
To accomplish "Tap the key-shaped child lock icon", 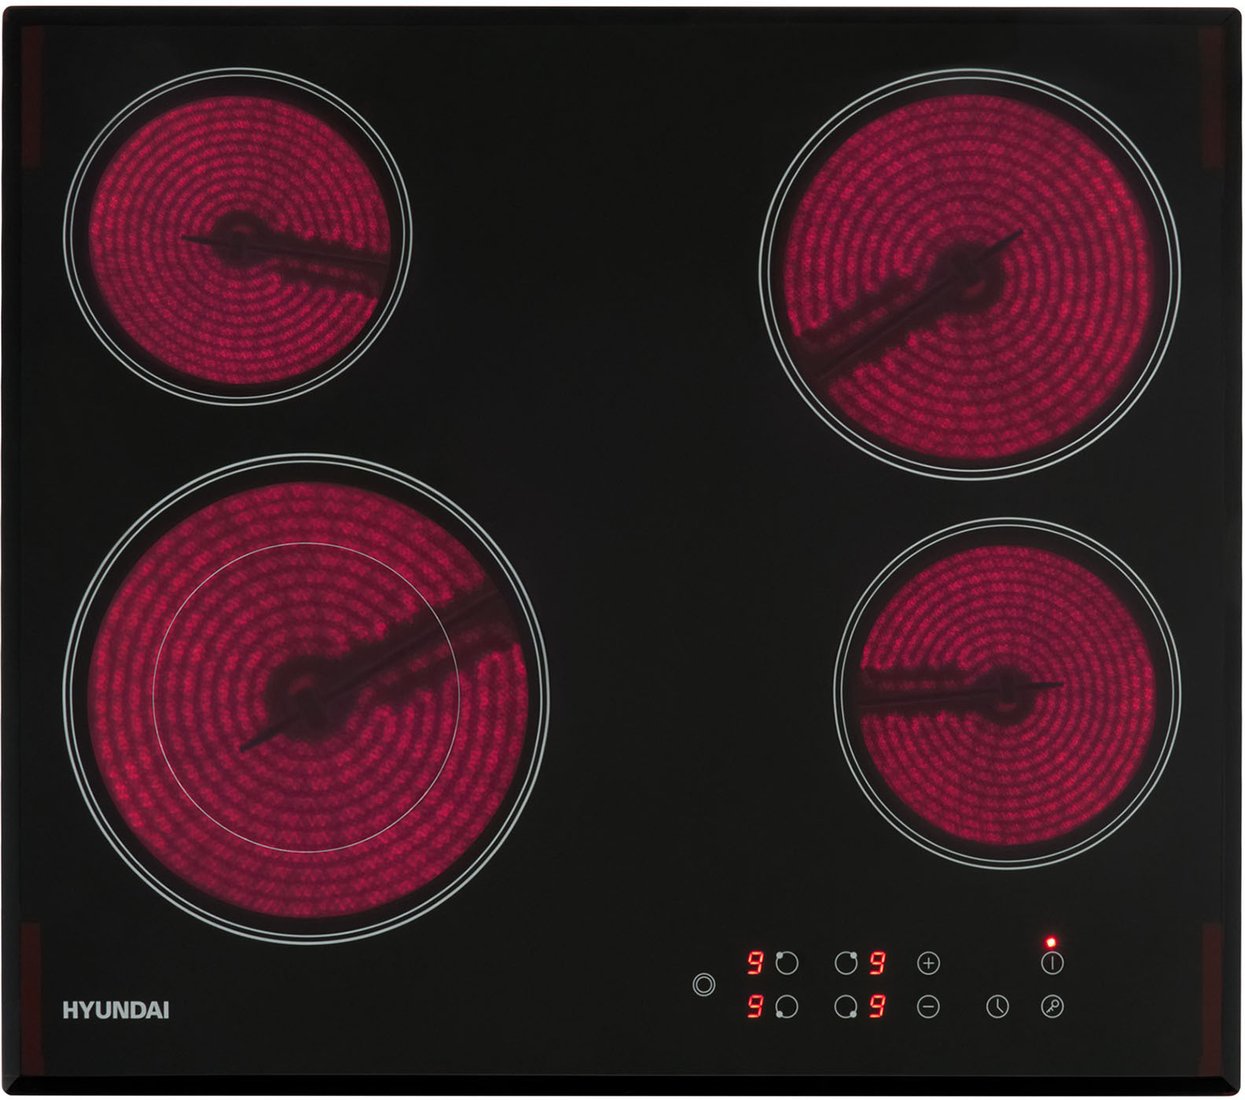I will [1051, 1007].
